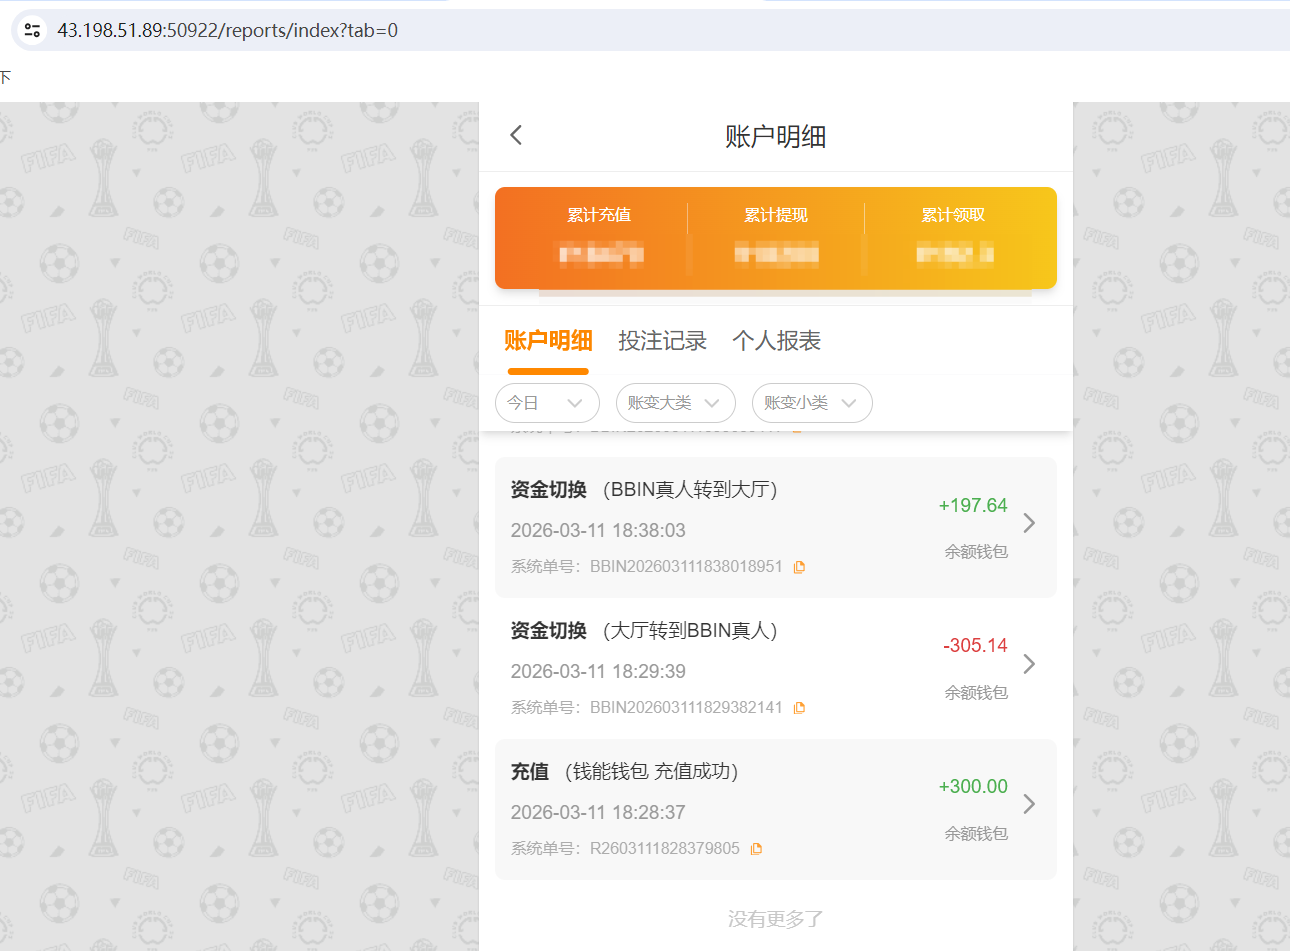
Task: Select the 账户明细 tab
Action: [x=548, y=341]
